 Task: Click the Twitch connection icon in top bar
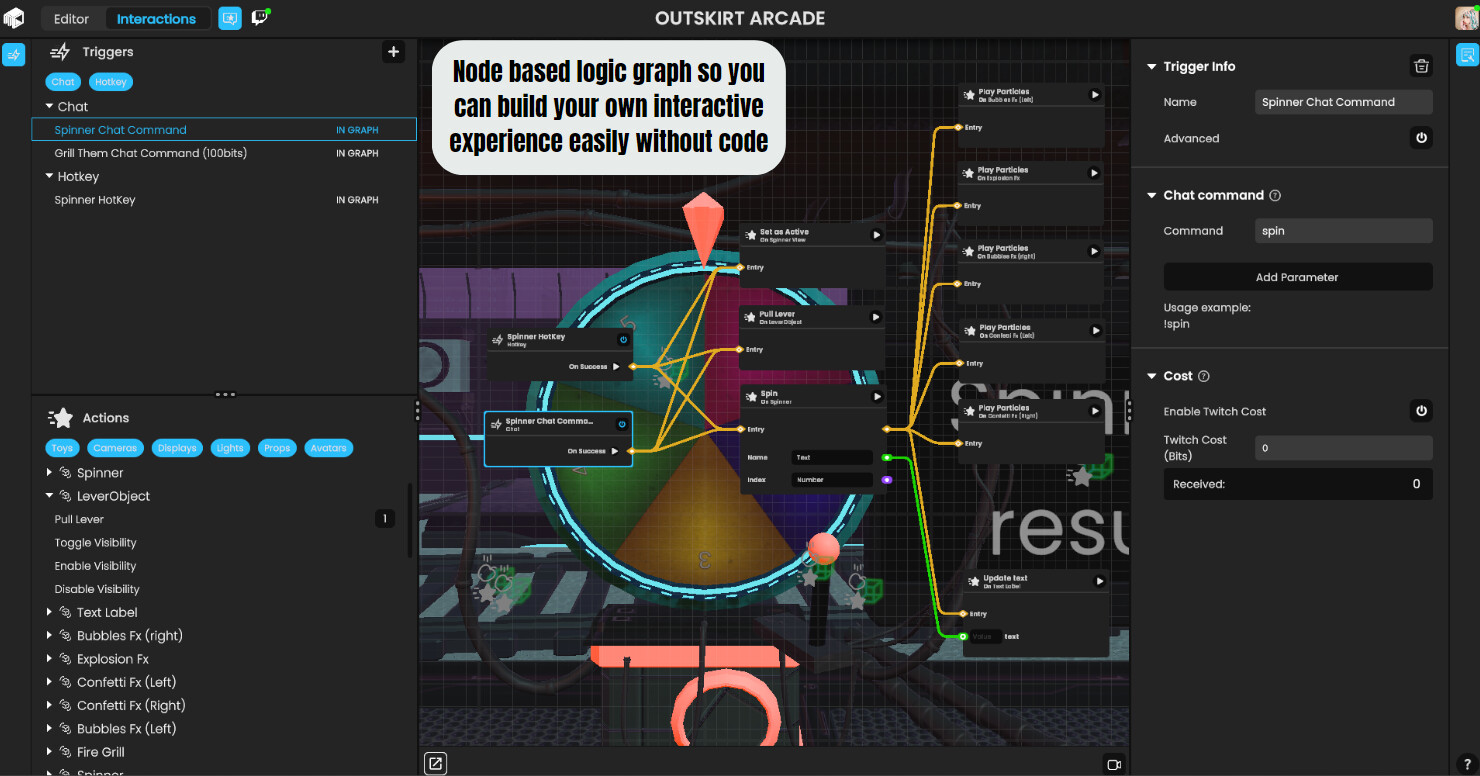260,18
